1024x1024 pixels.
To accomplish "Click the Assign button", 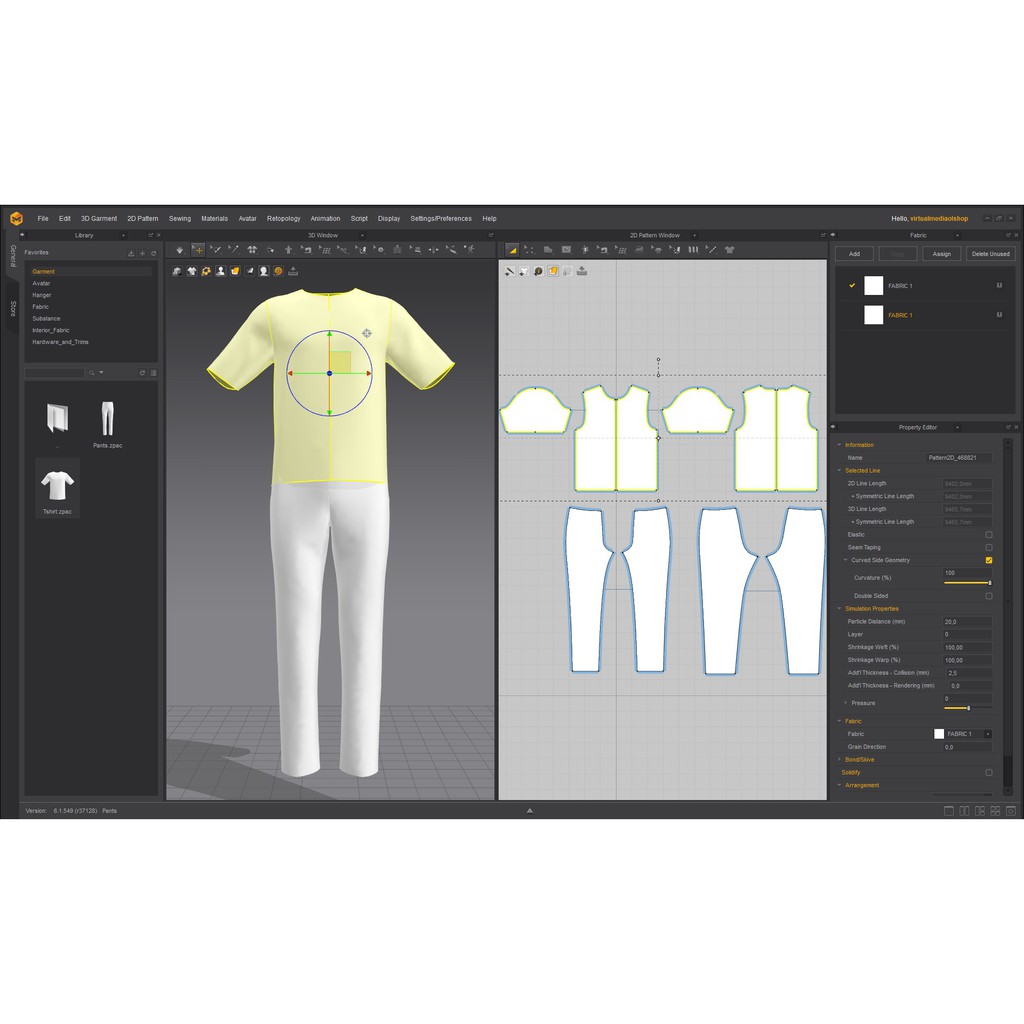I will 942,254.
